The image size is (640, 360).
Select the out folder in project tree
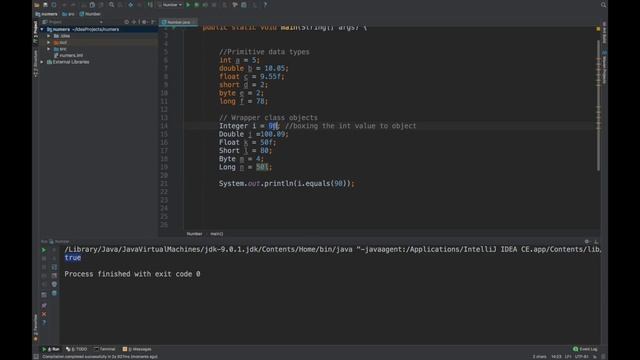[60, 42]
